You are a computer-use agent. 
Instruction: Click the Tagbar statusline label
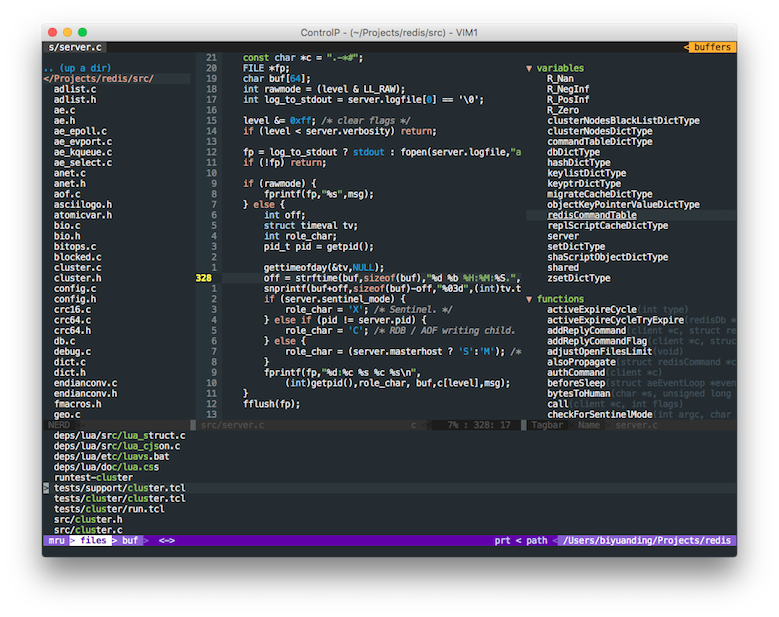pos(547,425)
